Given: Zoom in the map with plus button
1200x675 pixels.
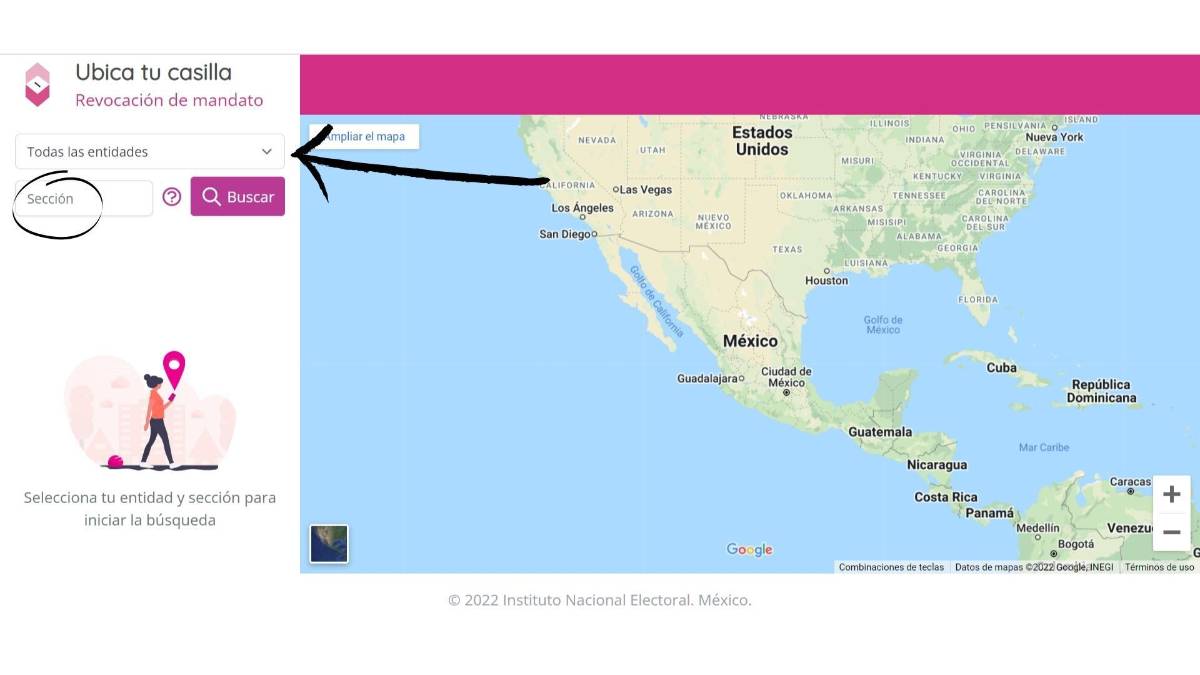Looking at the screenshot, I should click(x=1171, y=494).
